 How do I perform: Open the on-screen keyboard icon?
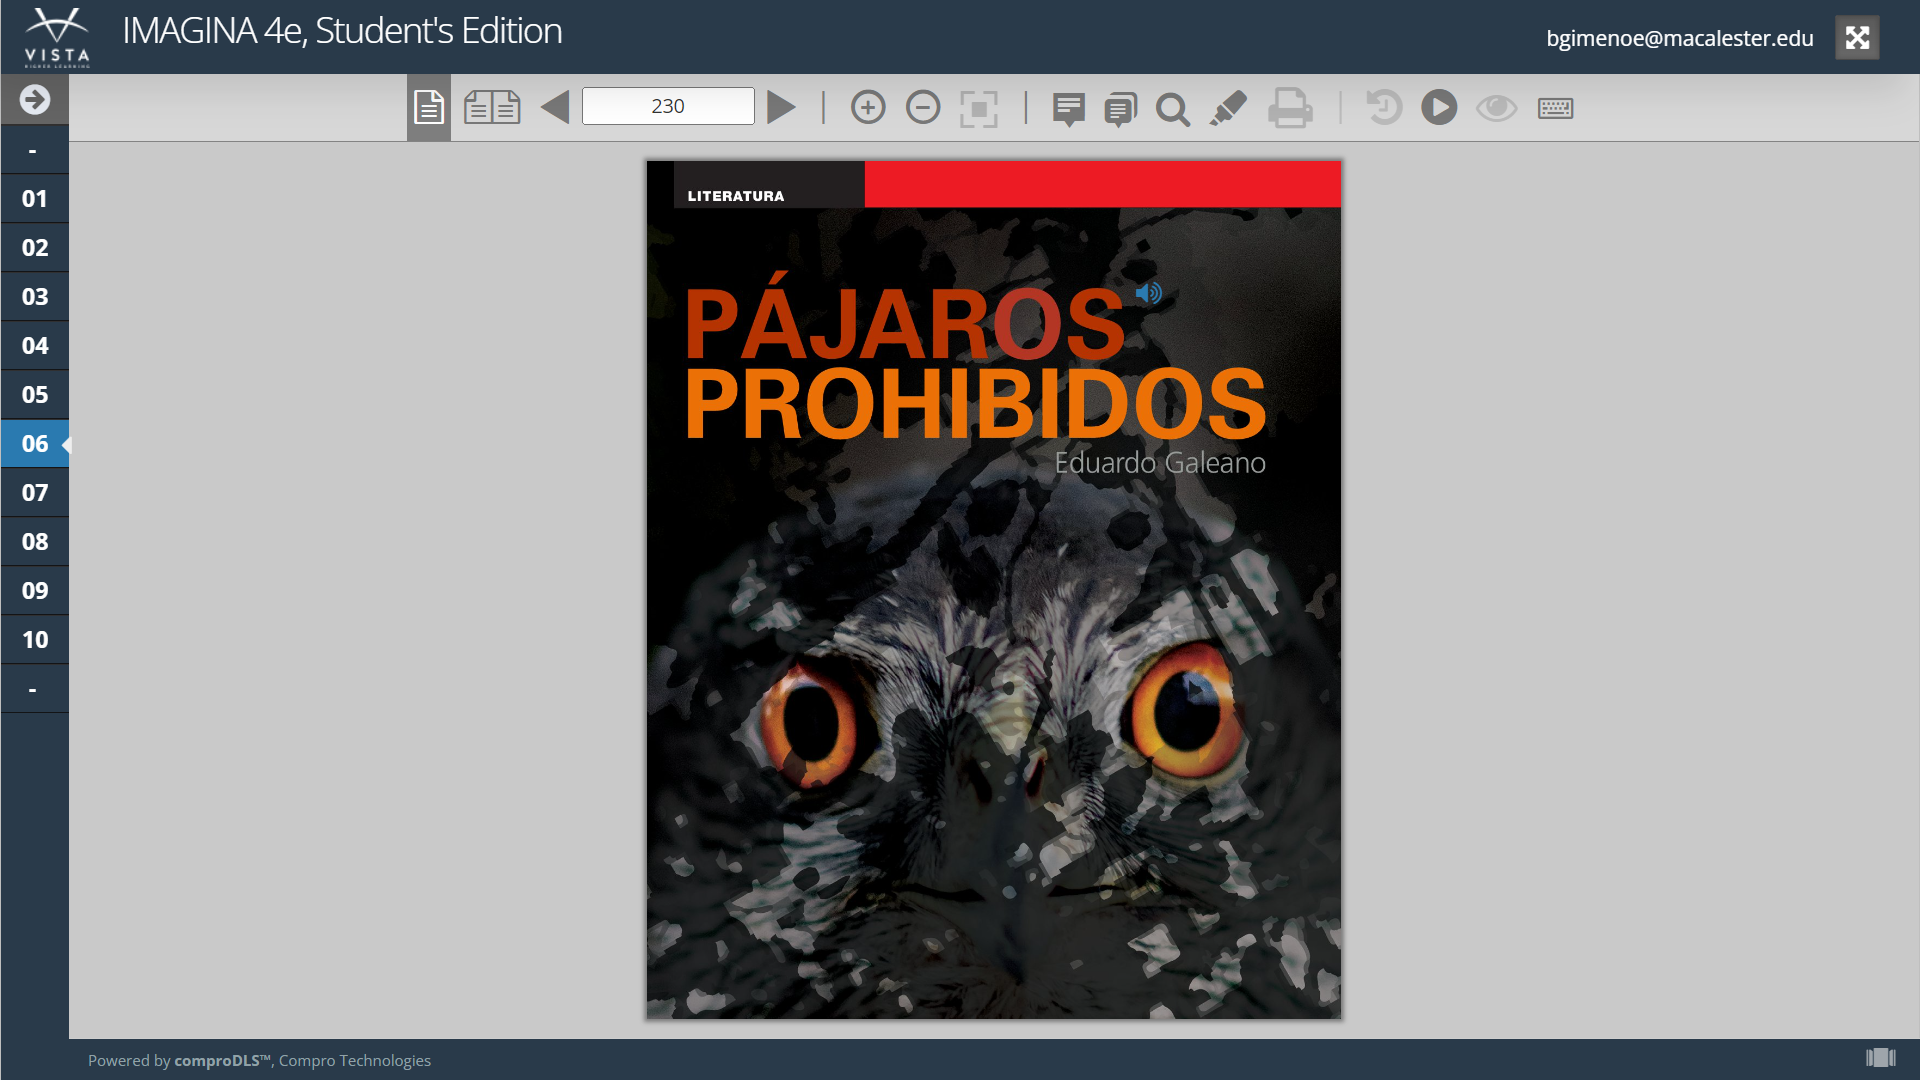(1555, 107)
